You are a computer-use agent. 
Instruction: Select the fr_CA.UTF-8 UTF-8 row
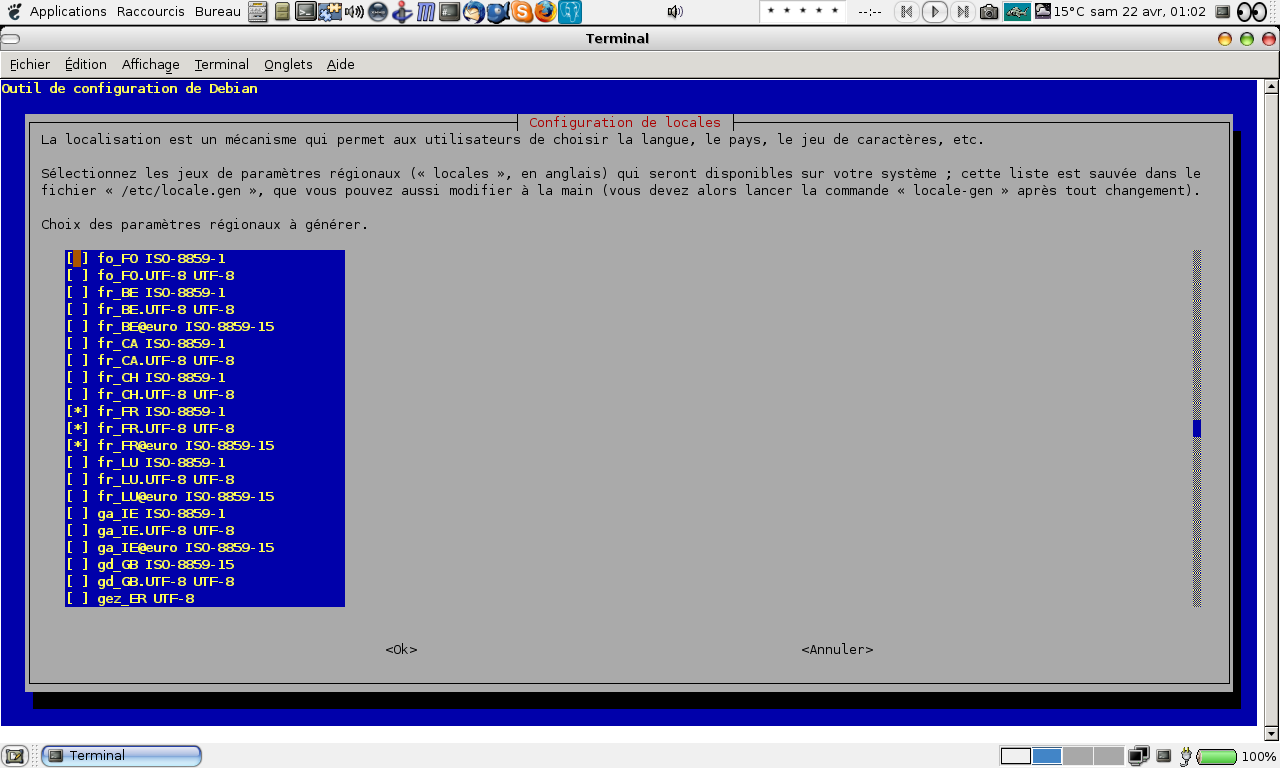[205, 361]
